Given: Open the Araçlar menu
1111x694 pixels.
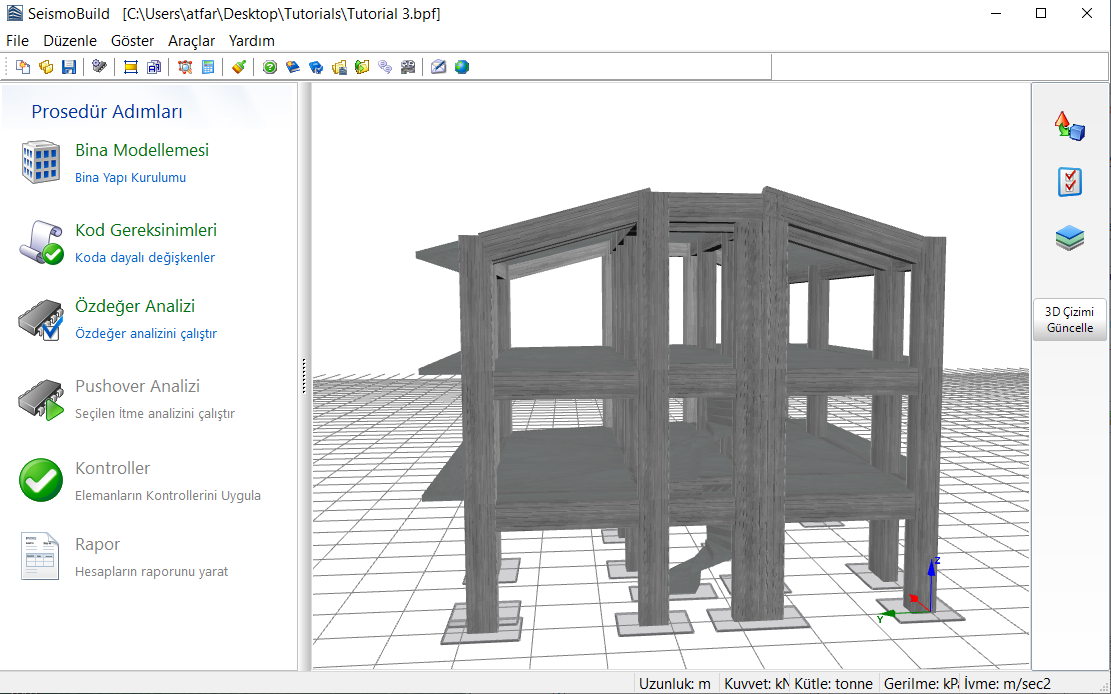Looking at the screenshot, I should pos(191,41).
